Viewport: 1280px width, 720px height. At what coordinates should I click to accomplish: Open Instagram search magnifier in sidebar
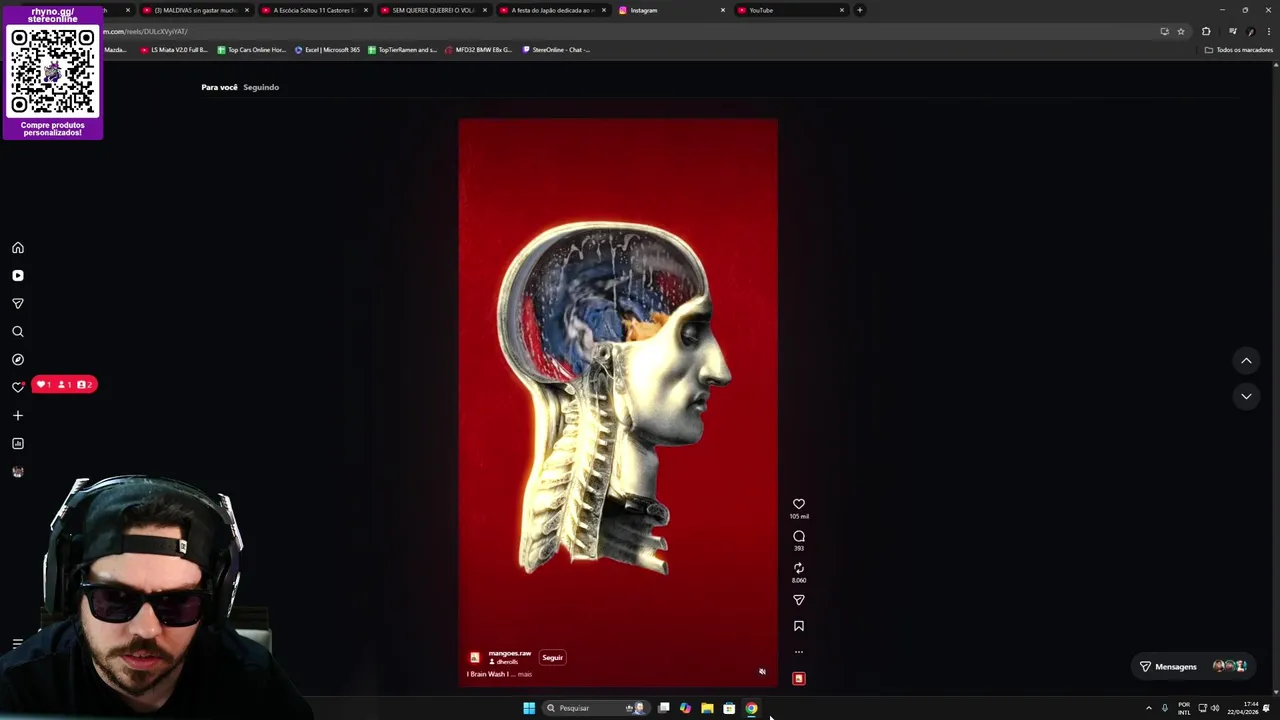coord(18,332)
